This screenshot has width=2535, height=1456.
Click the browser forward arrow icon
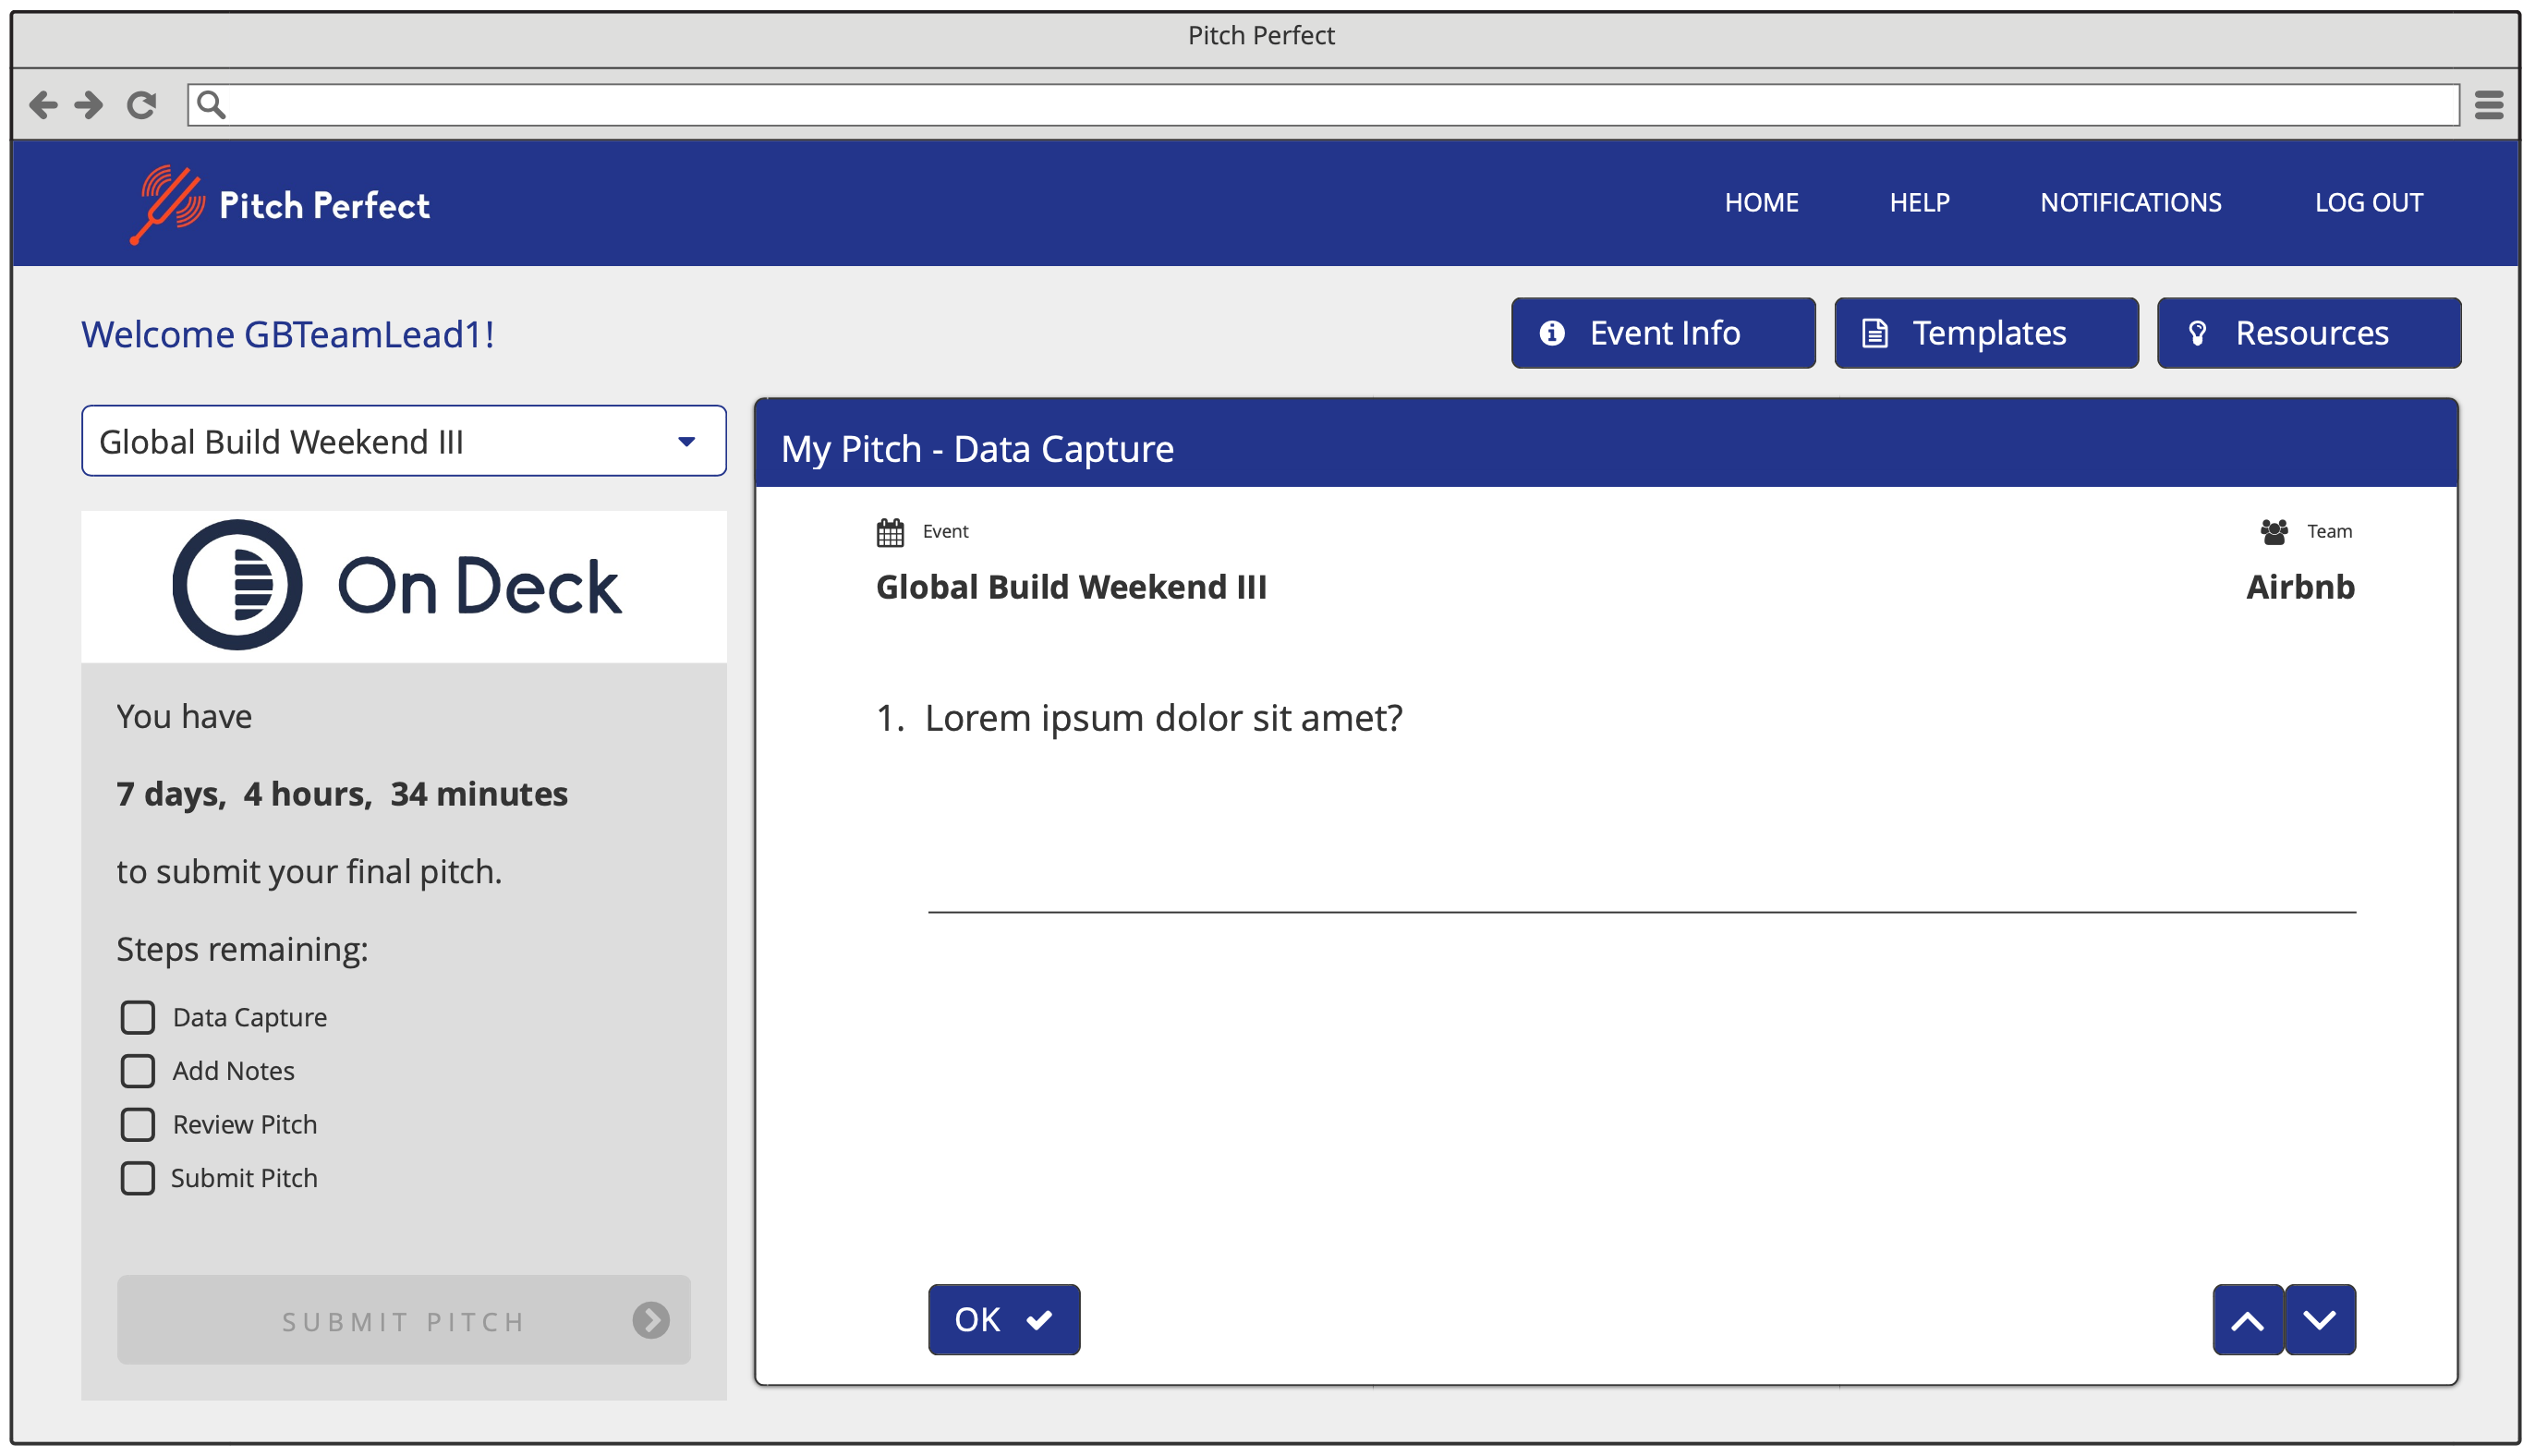tap(90, 104)
